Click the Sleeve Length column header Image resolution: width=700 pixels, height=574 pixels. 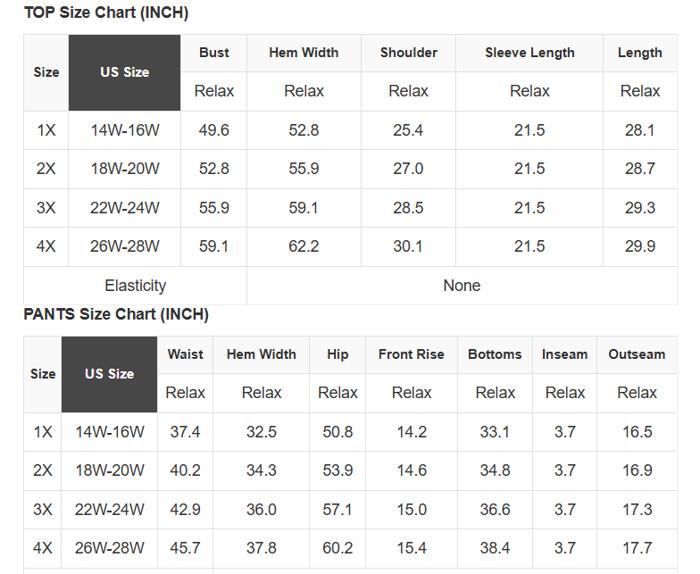529,53
